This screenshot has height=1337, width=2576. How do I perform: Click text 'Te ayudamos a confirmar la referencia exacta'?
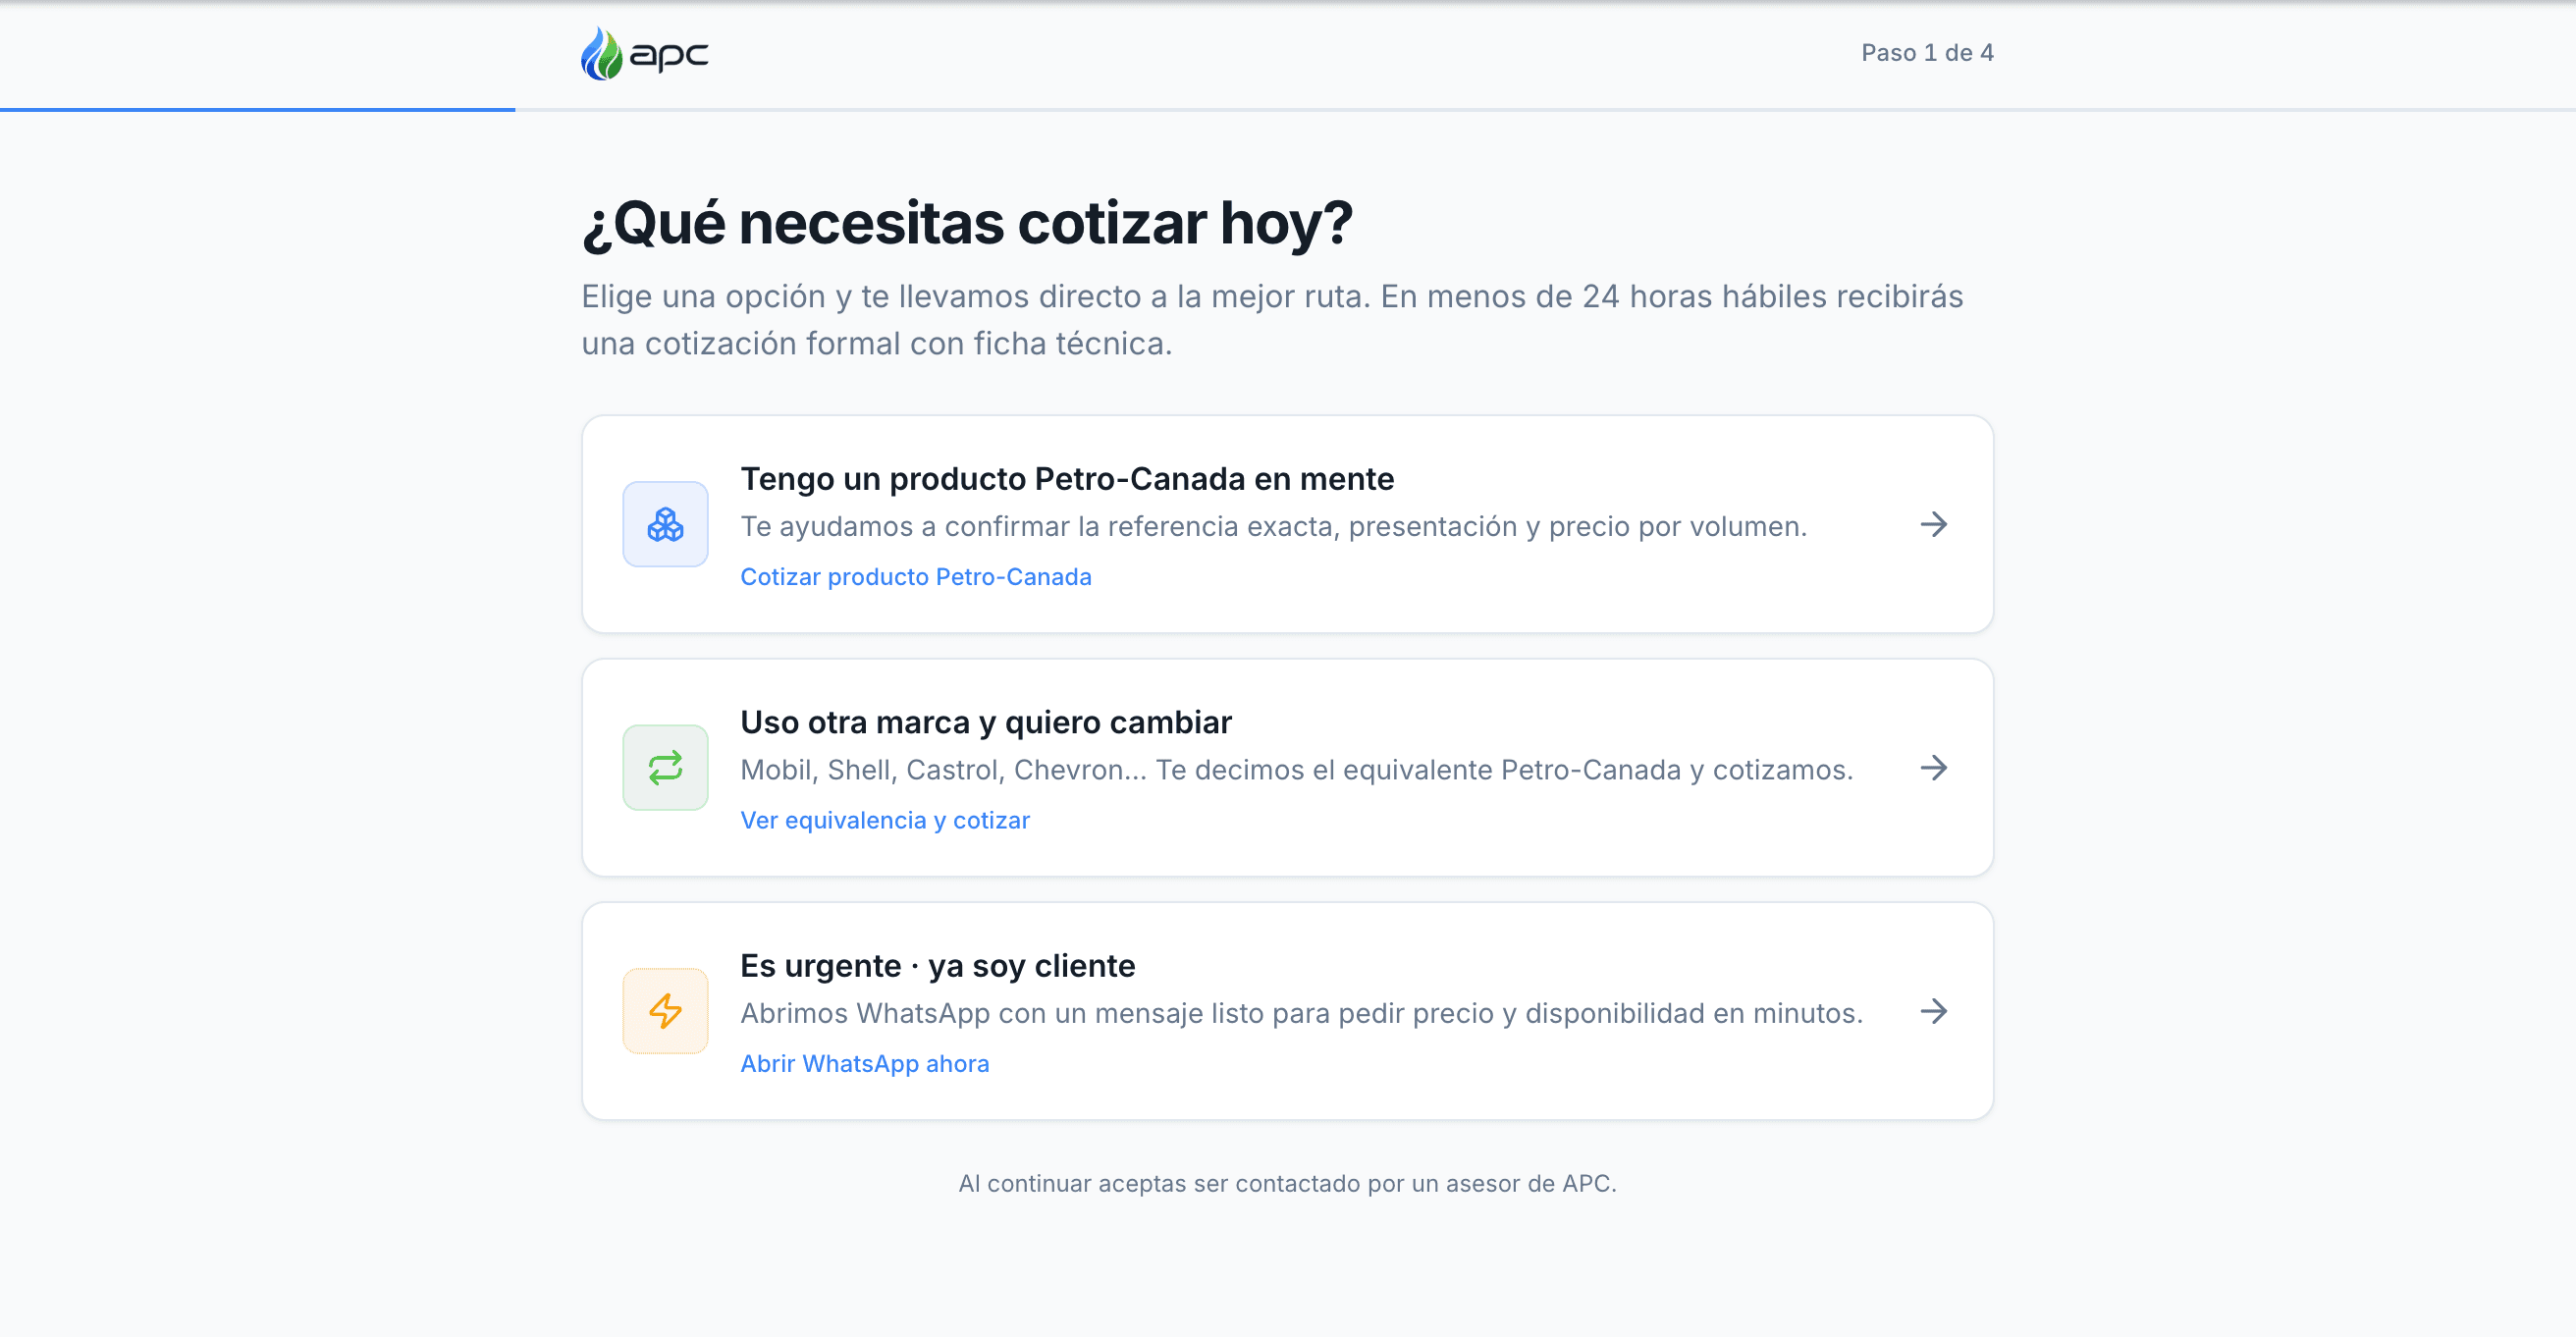pos(1039,526)
